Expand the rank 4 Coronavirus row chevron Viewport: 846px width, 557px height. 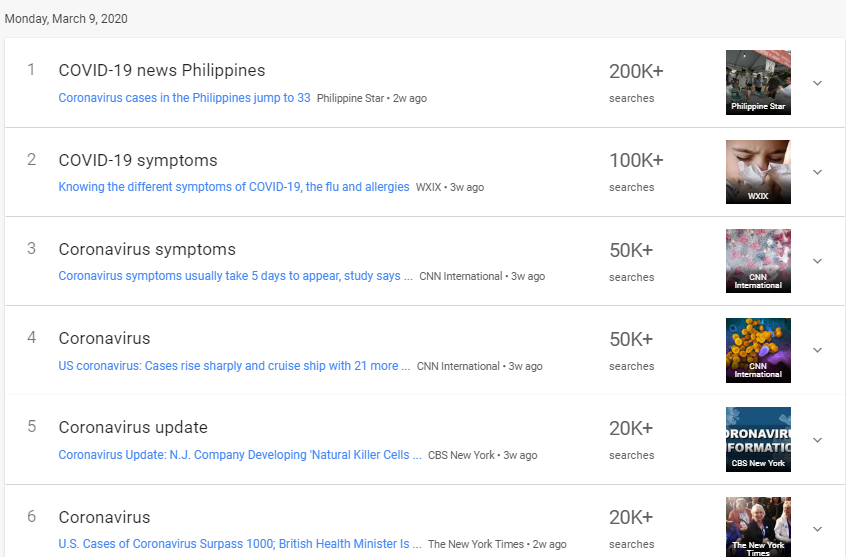point(817,350)
